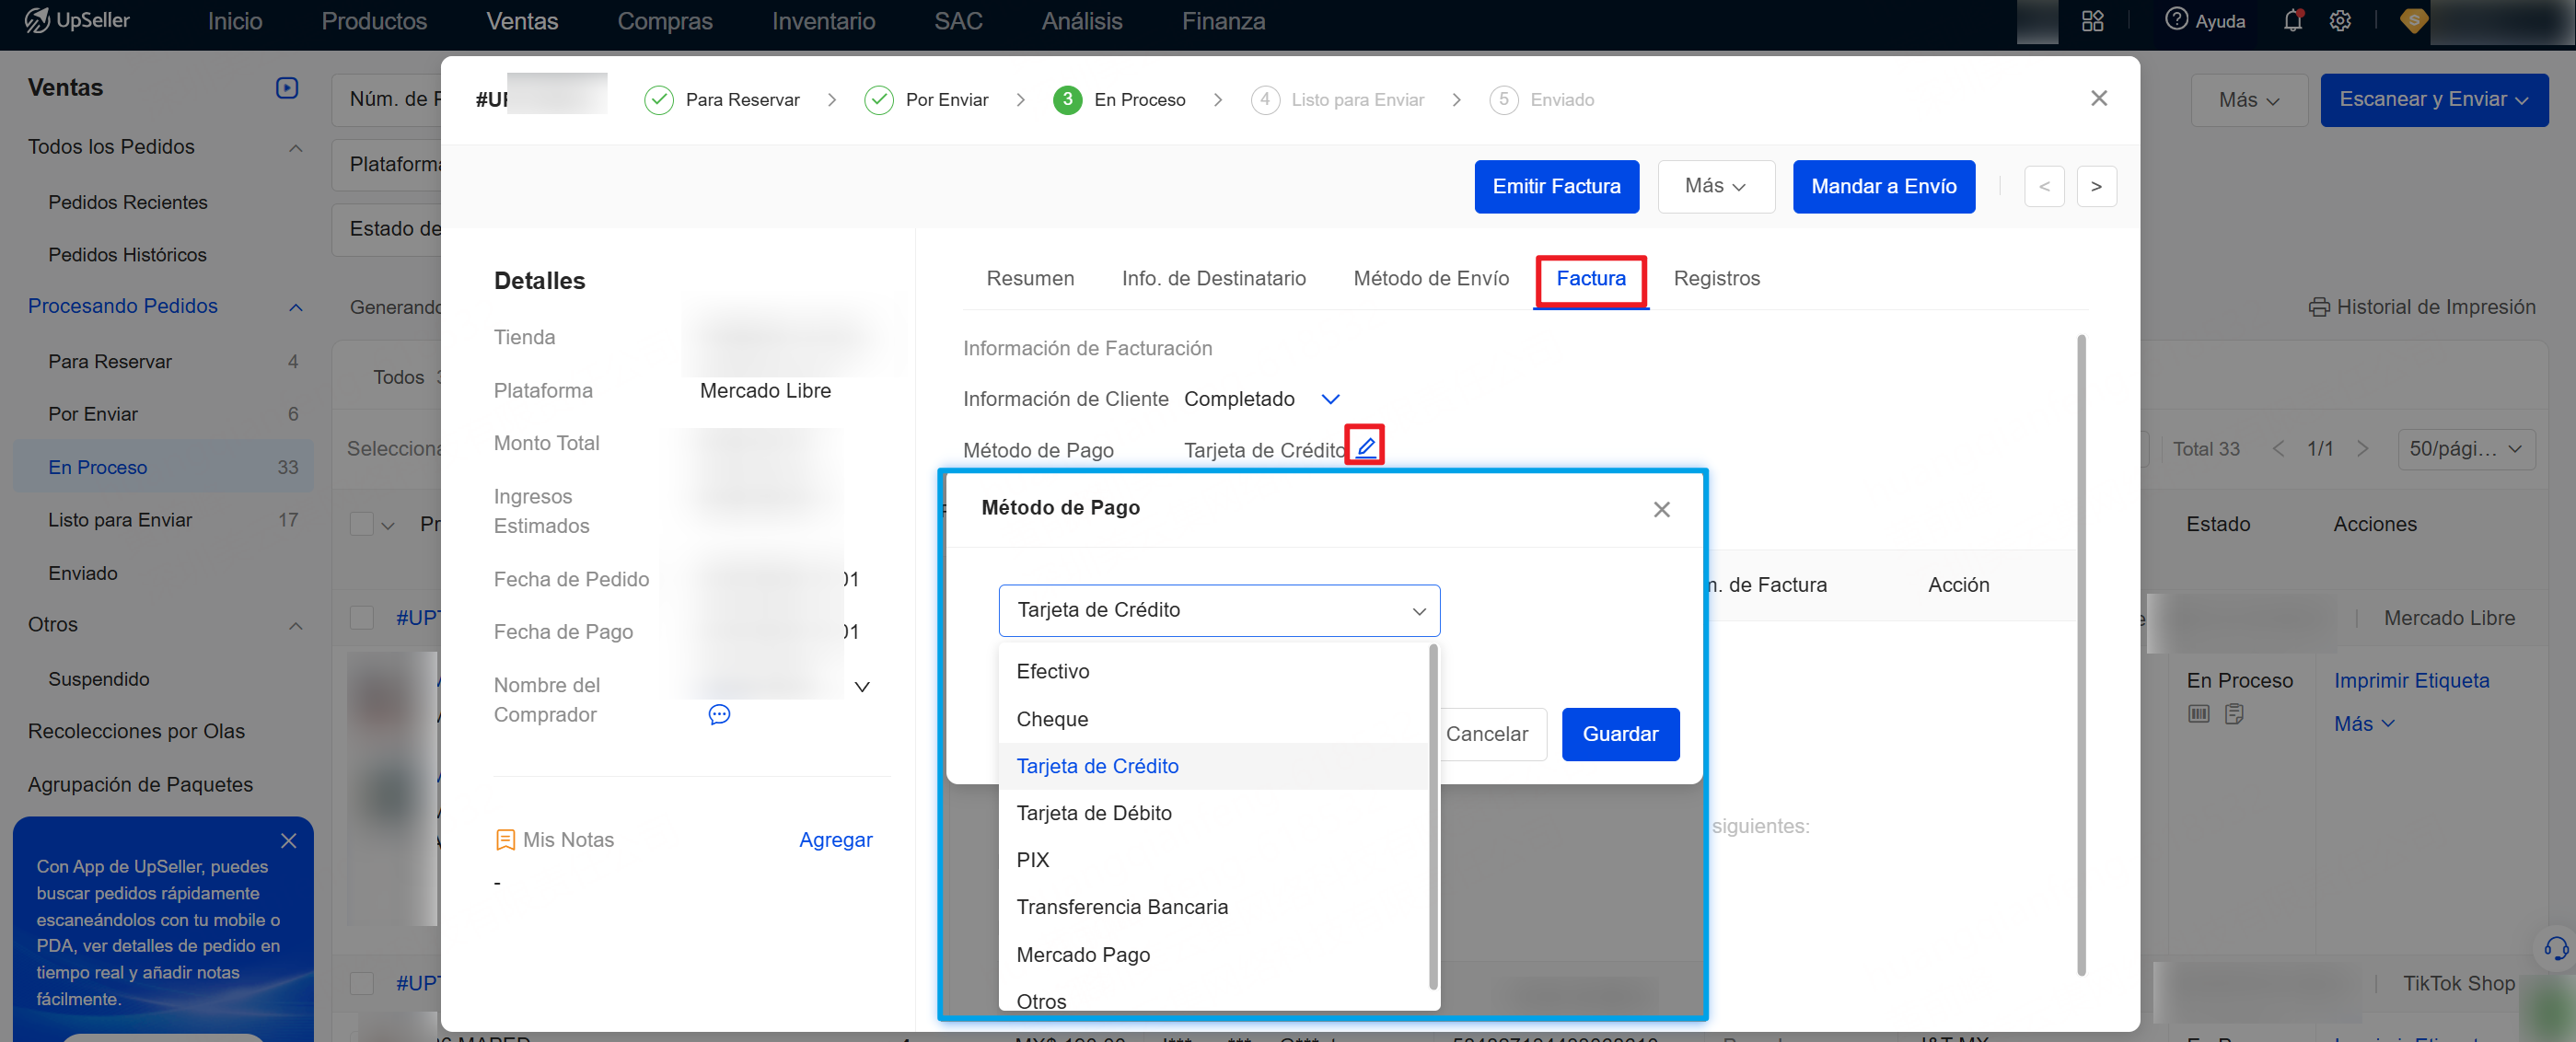Collapse Todos los Pedidos section
Screen dimensions: 2576x1042
295,148
